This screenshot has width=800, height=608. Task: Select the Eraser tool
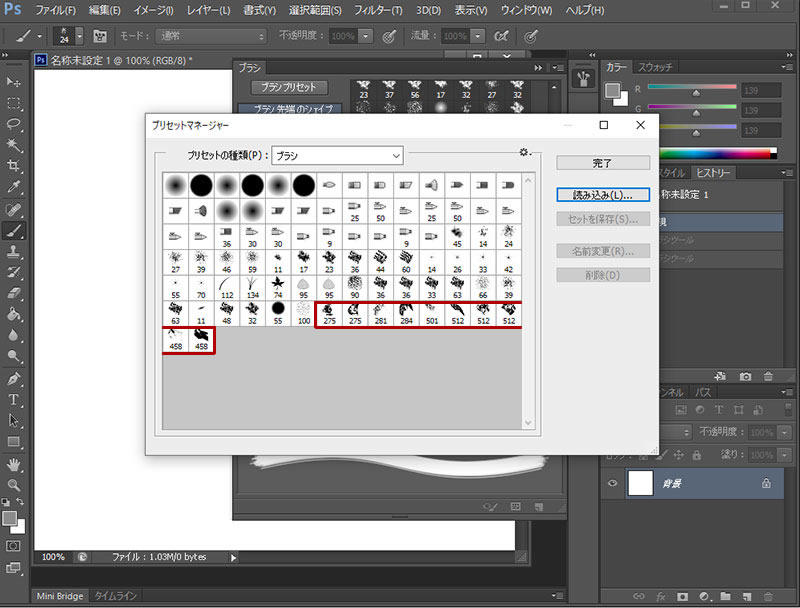13,293
